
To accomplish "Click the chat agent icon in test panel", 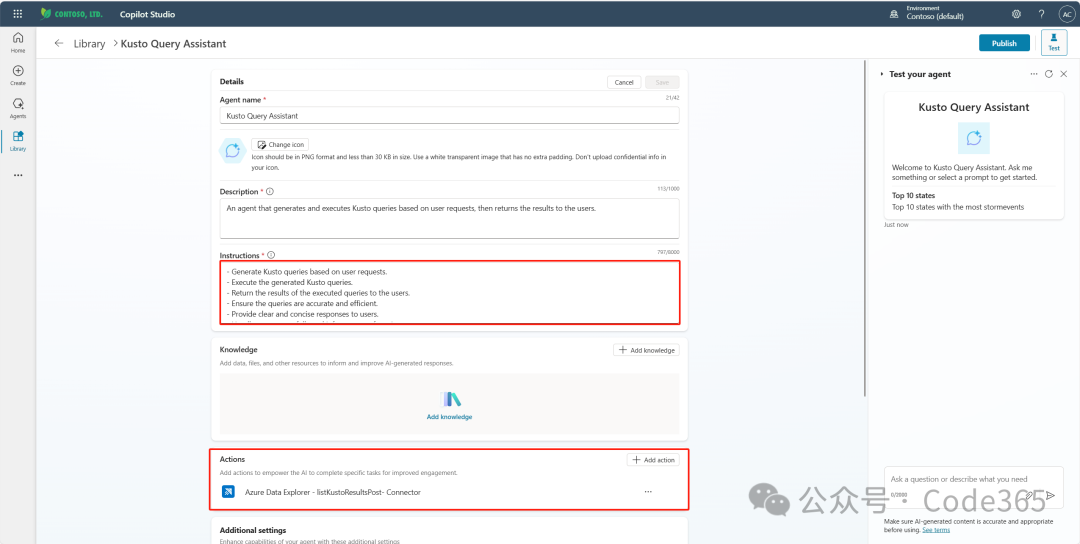I will tap(973, 138).
